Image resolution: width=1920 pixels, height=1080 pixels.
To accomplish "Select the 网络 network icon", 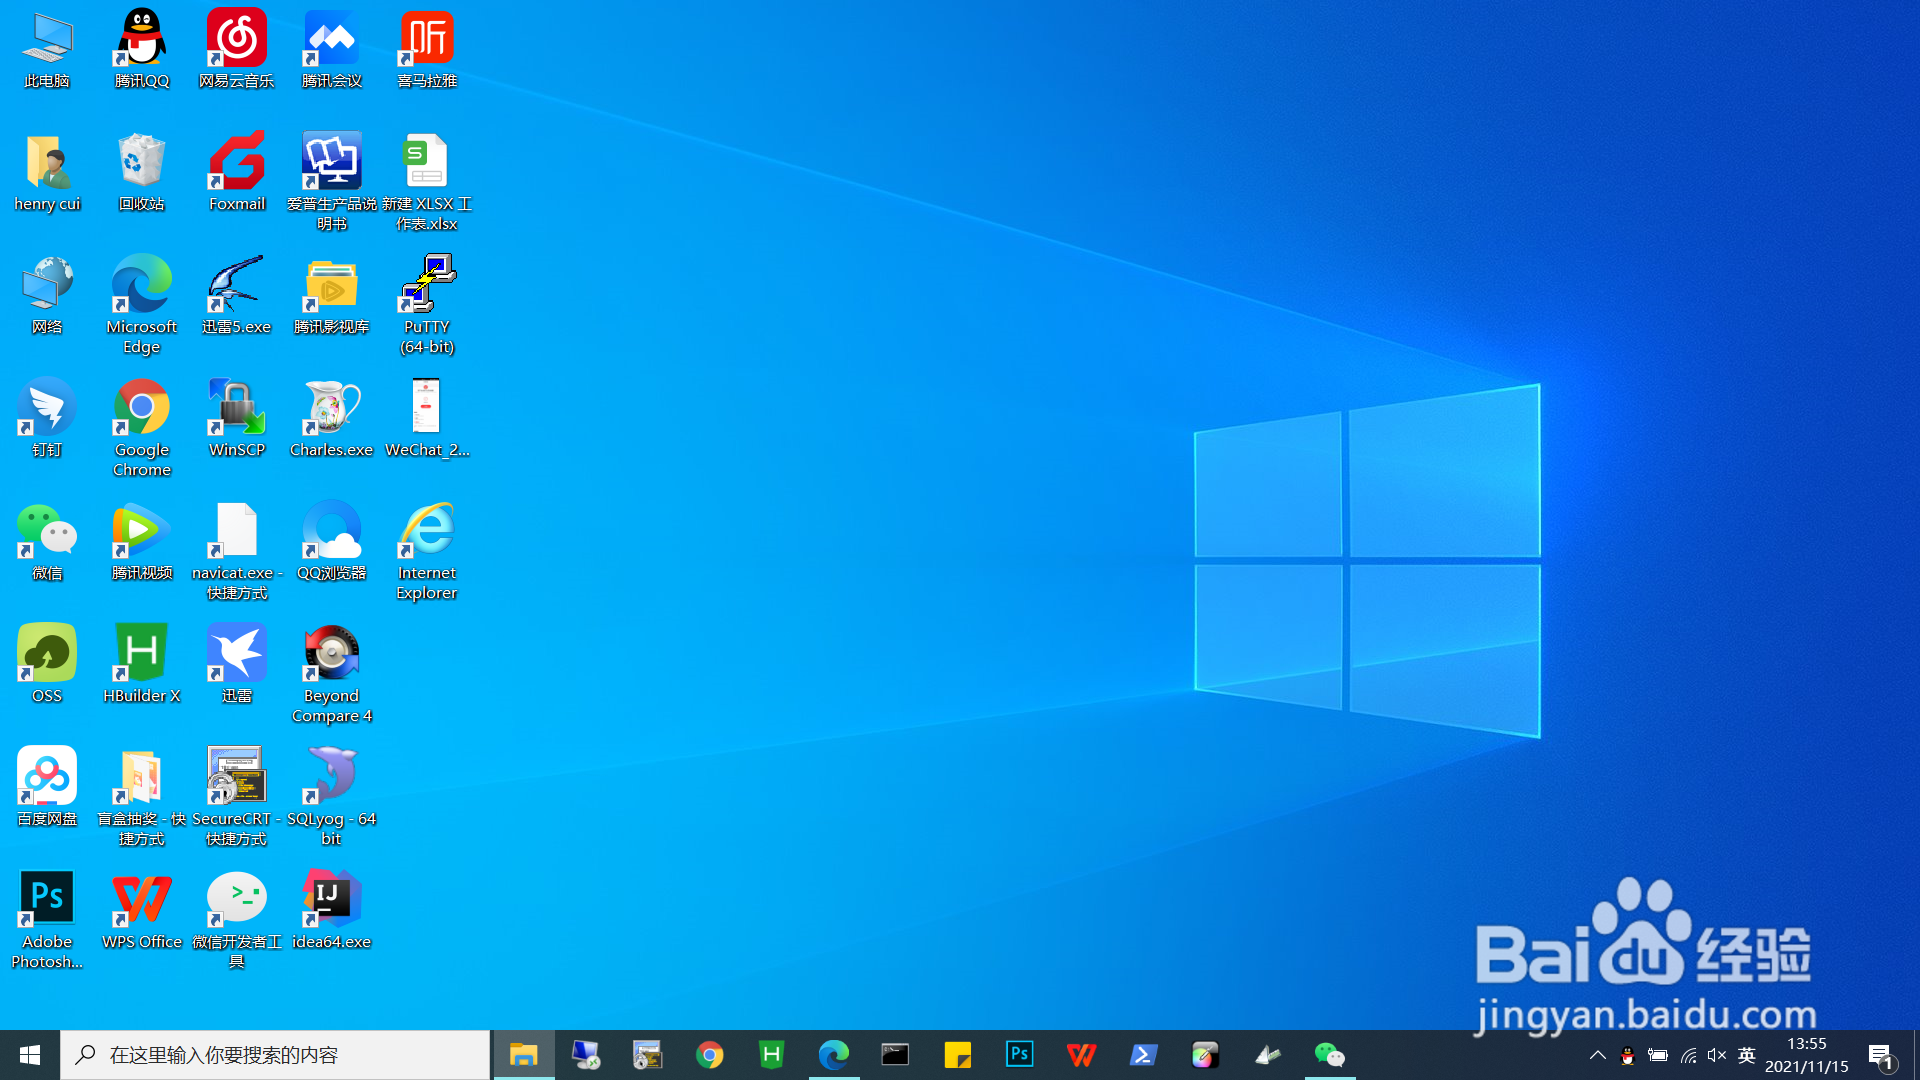I will (47, 296).
